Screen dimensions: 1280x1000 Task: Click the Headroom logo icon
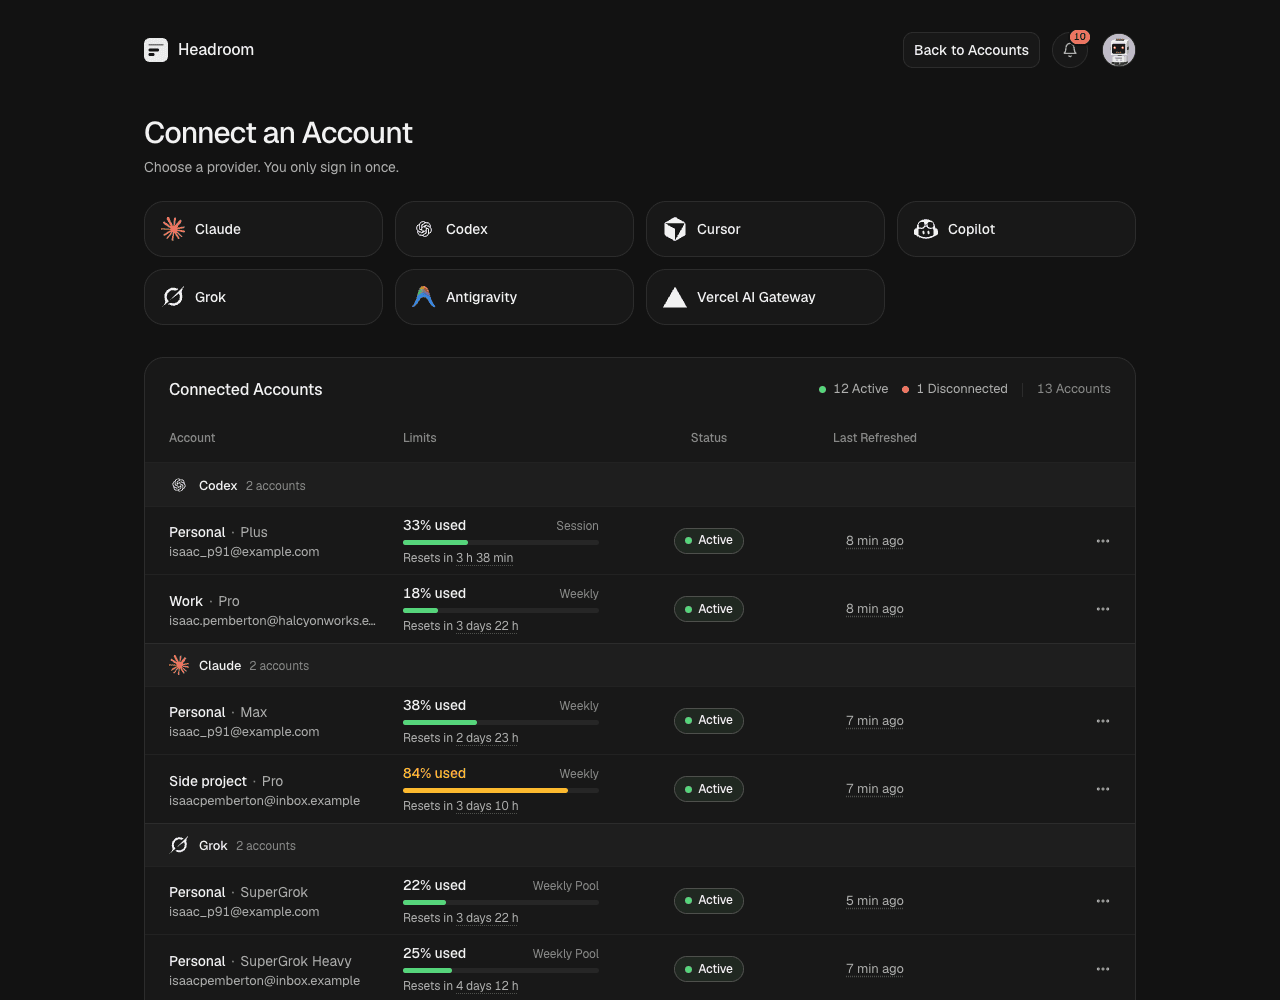156,50
